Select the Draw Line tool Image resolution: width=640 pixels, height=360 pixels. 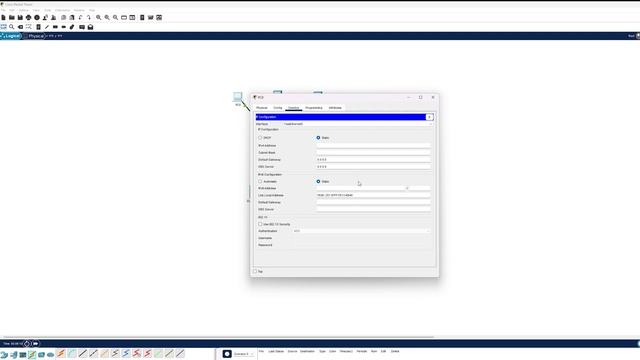click(x=47, y=27)
